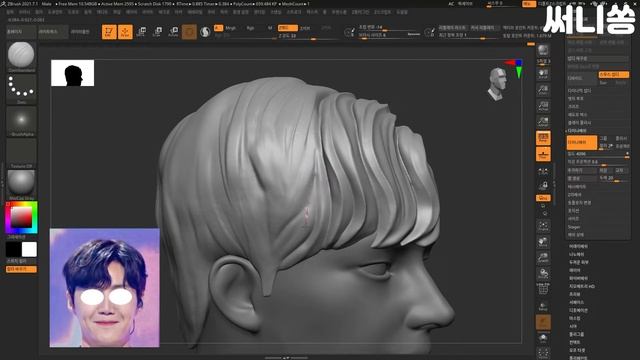Open the MatCap Gray material picker
640x360 pixels.
[21, 185]
